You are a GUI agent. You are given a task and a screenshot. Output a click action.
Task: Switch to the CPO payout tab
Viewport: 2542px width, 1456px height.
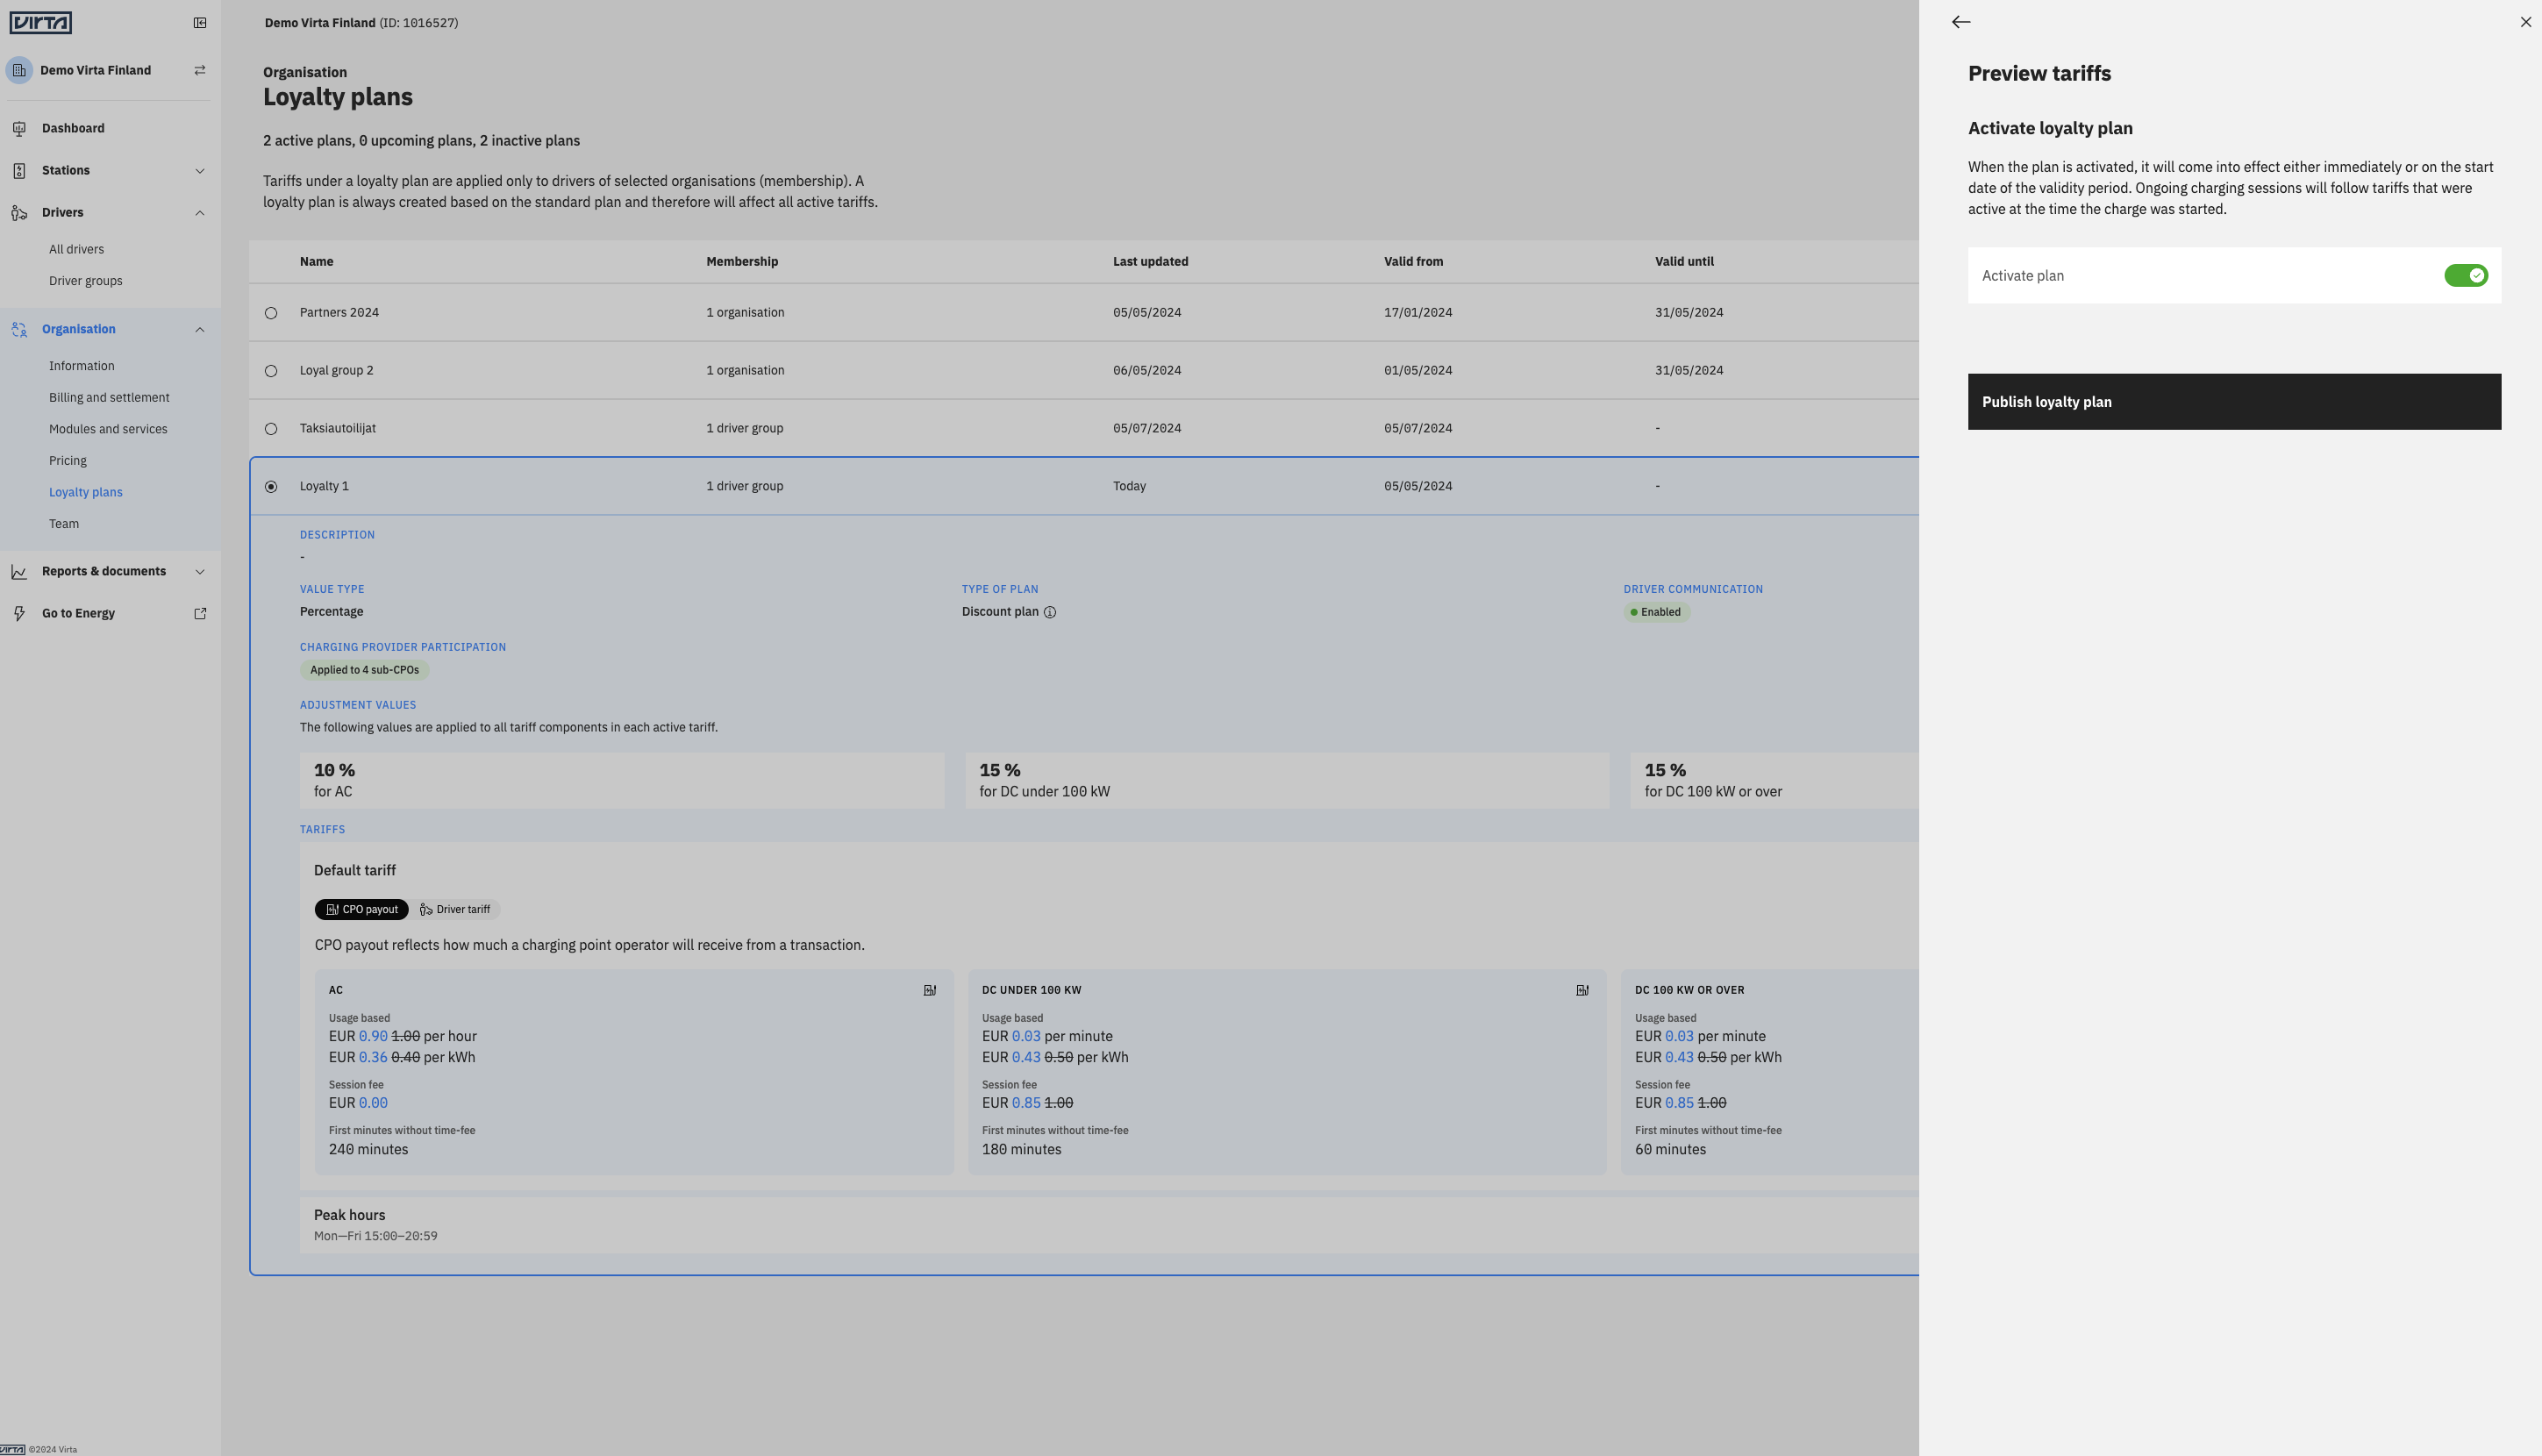pyautogui.click(x=361, y=909)
